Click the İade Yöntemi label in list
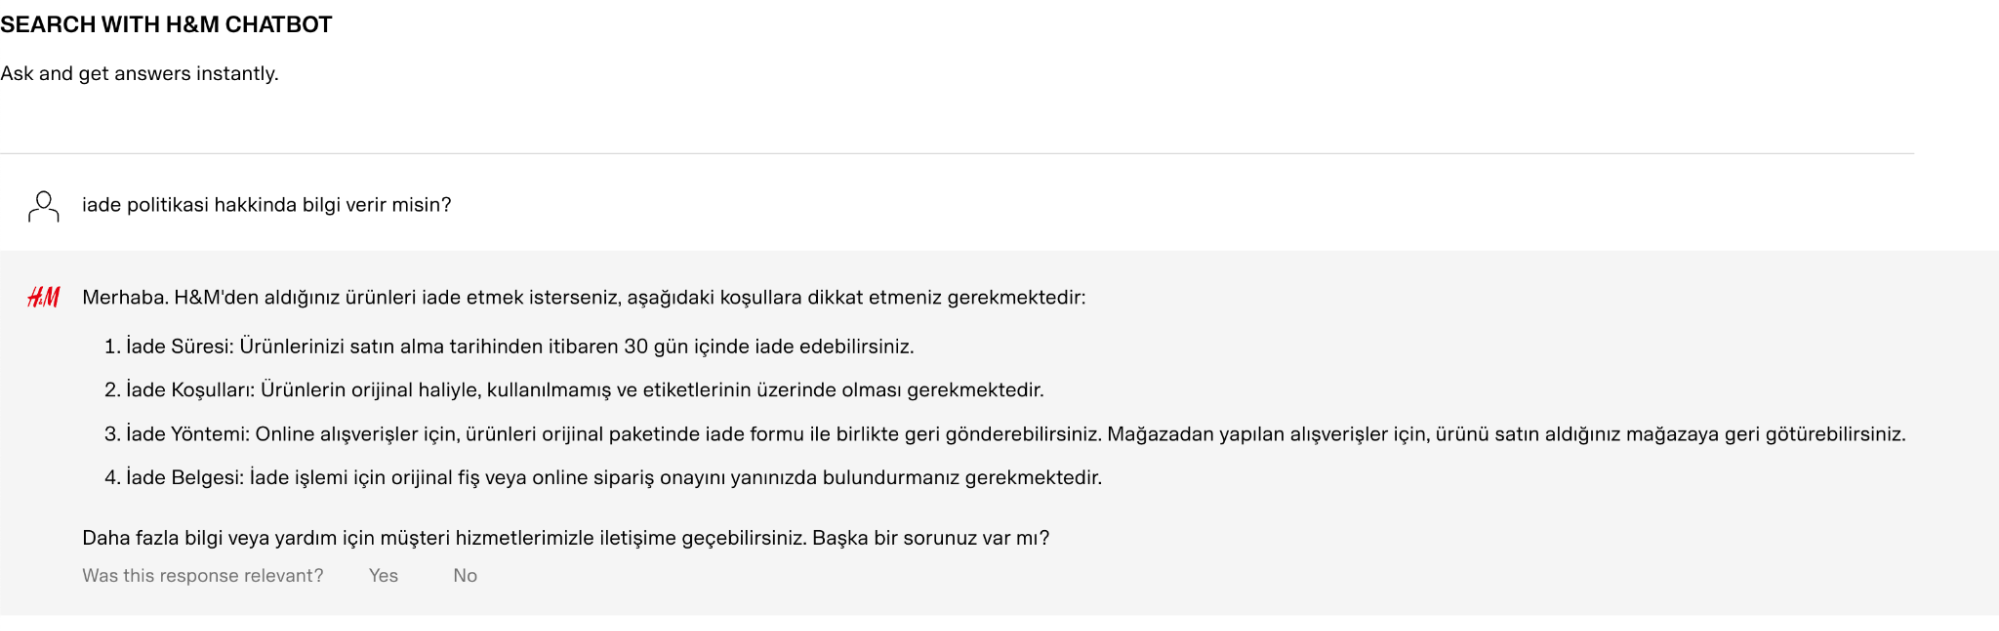The height and width of the screenshot is (631, 1999). [188, 434]
